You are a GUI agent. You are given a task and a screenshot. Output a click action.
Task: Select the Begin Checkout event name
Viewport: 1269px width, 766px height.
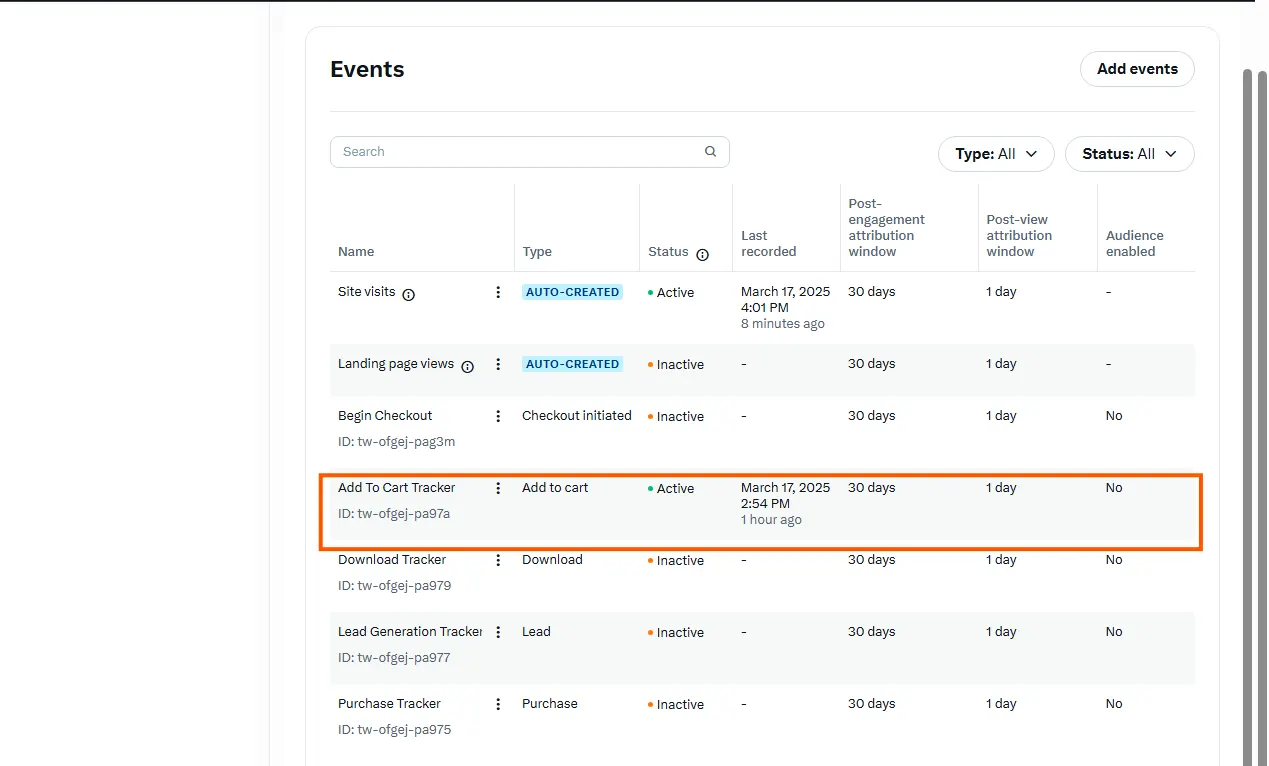point(385,416)
